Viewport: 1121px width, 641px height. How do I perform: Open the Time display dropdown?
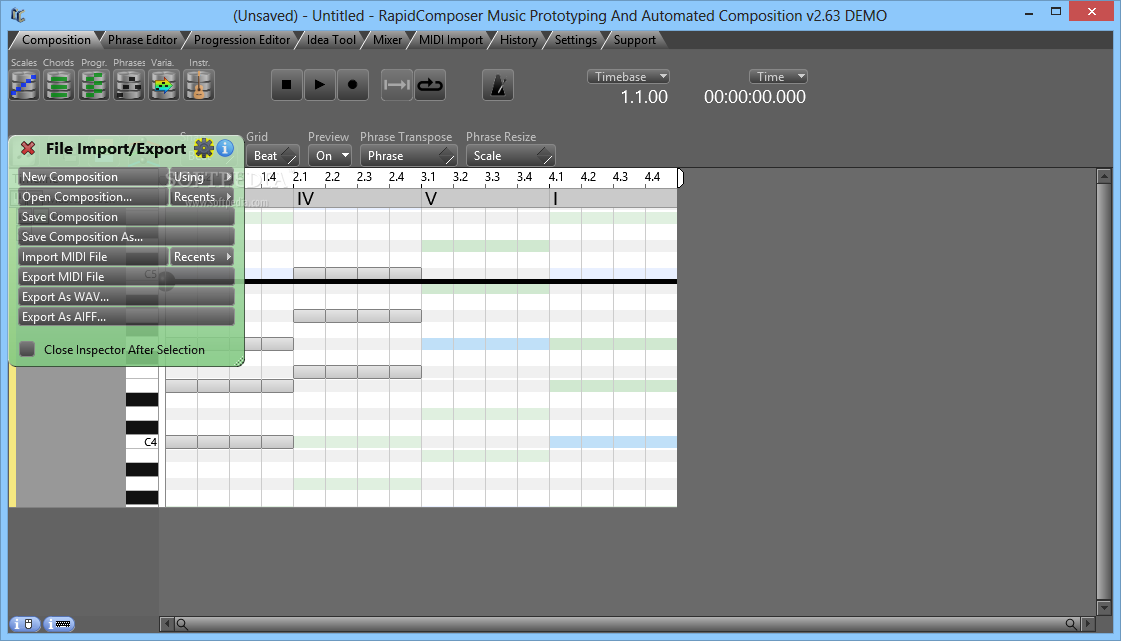pos(778,76)
